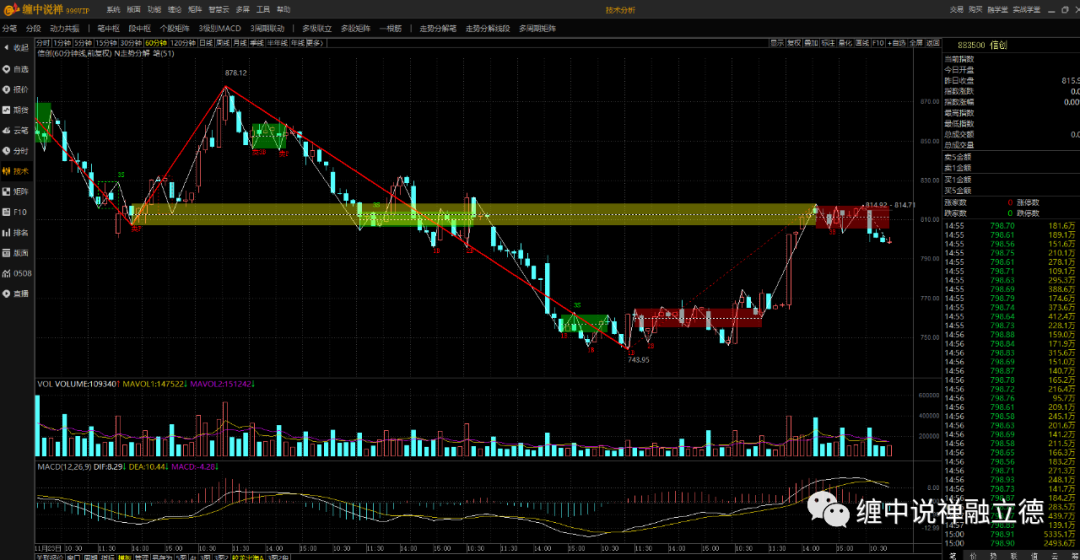Image resolution: width=1080 pixels, height=560 pixels.
Task: Open the 矩阵 matrix sidebar item
Action: point(16,191)
